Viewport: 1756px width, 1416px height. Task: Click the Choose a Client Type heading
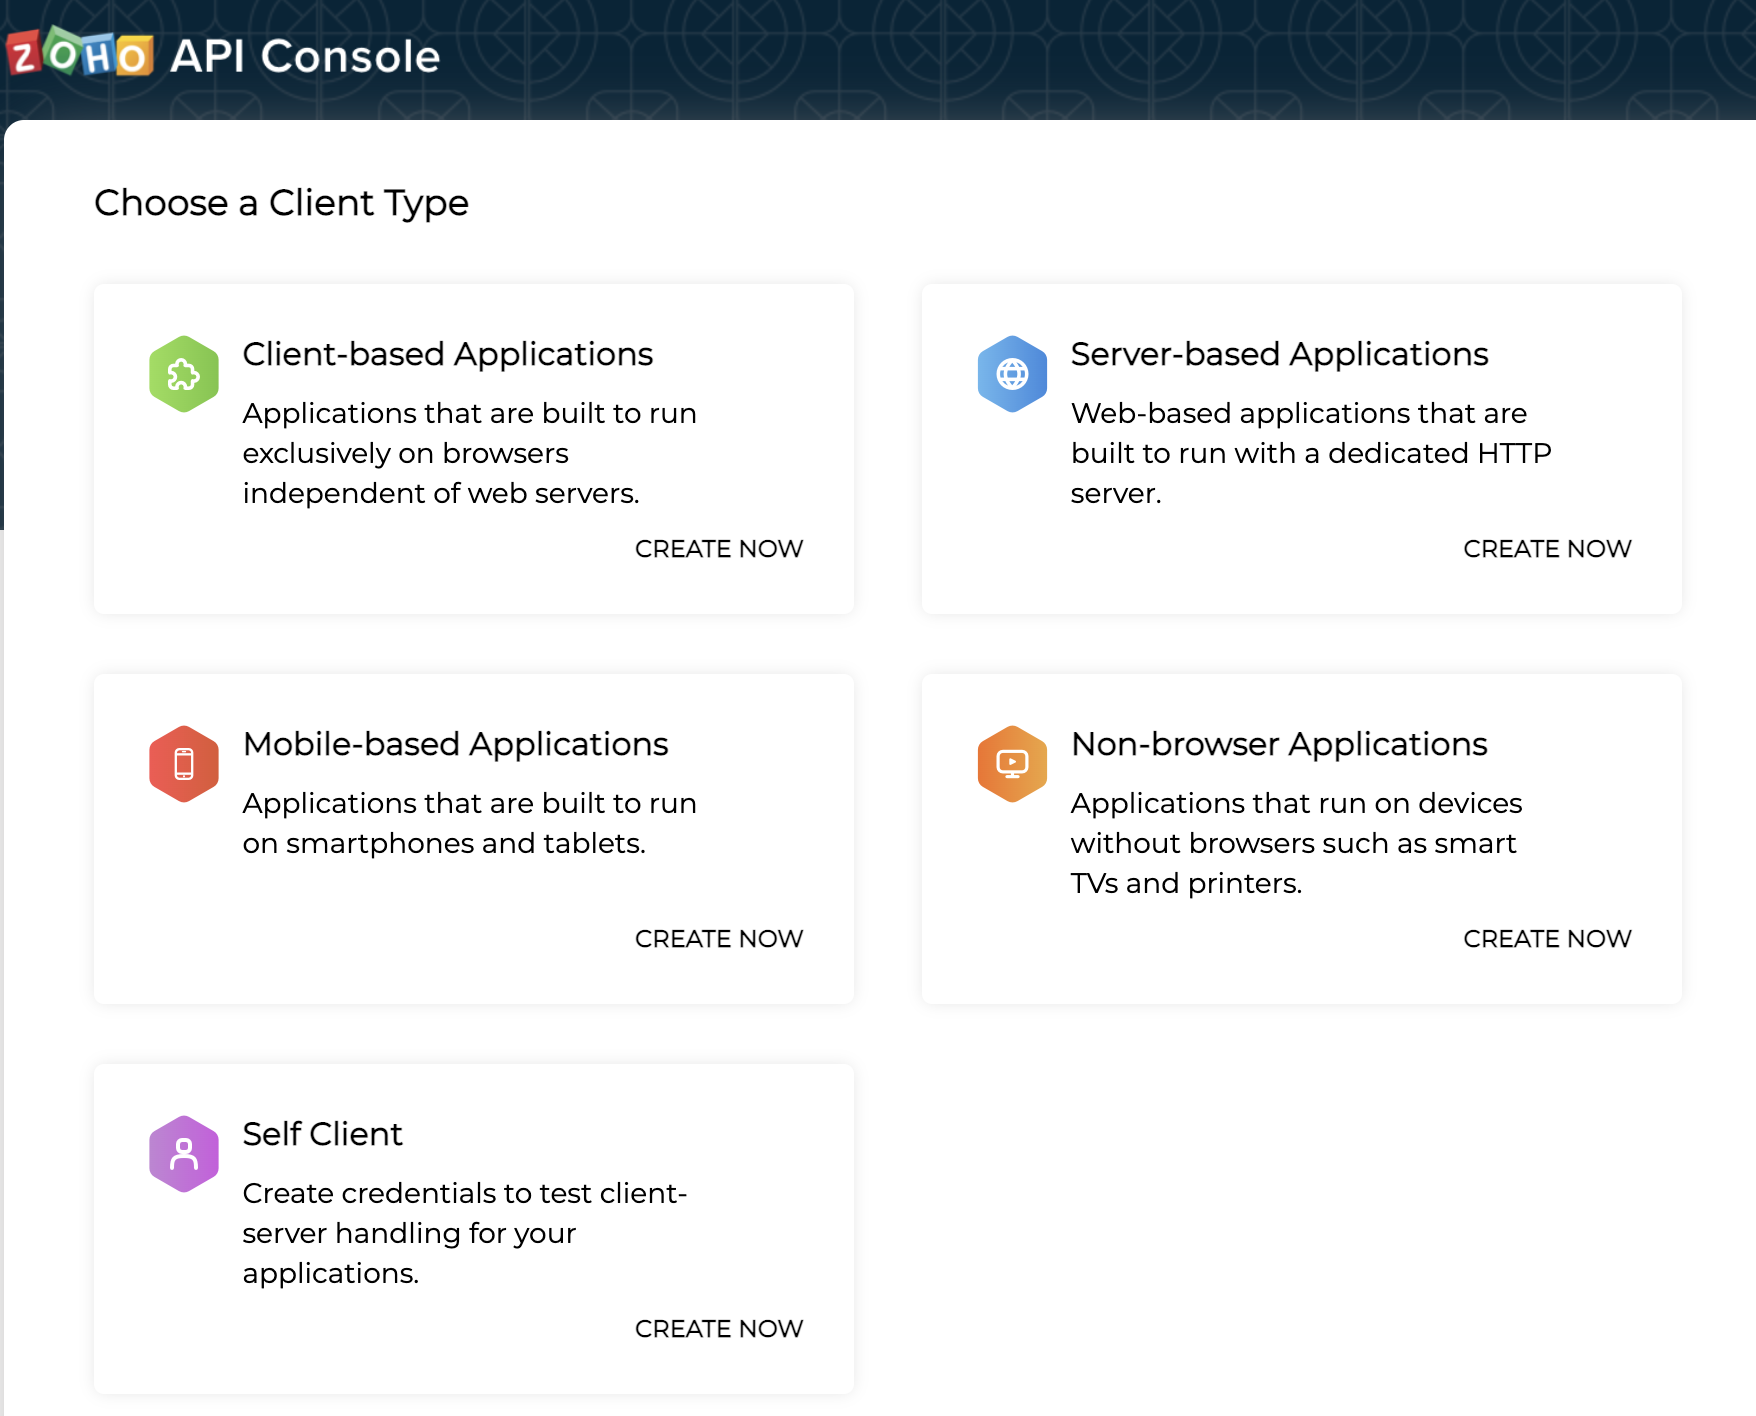pos(281,203)
